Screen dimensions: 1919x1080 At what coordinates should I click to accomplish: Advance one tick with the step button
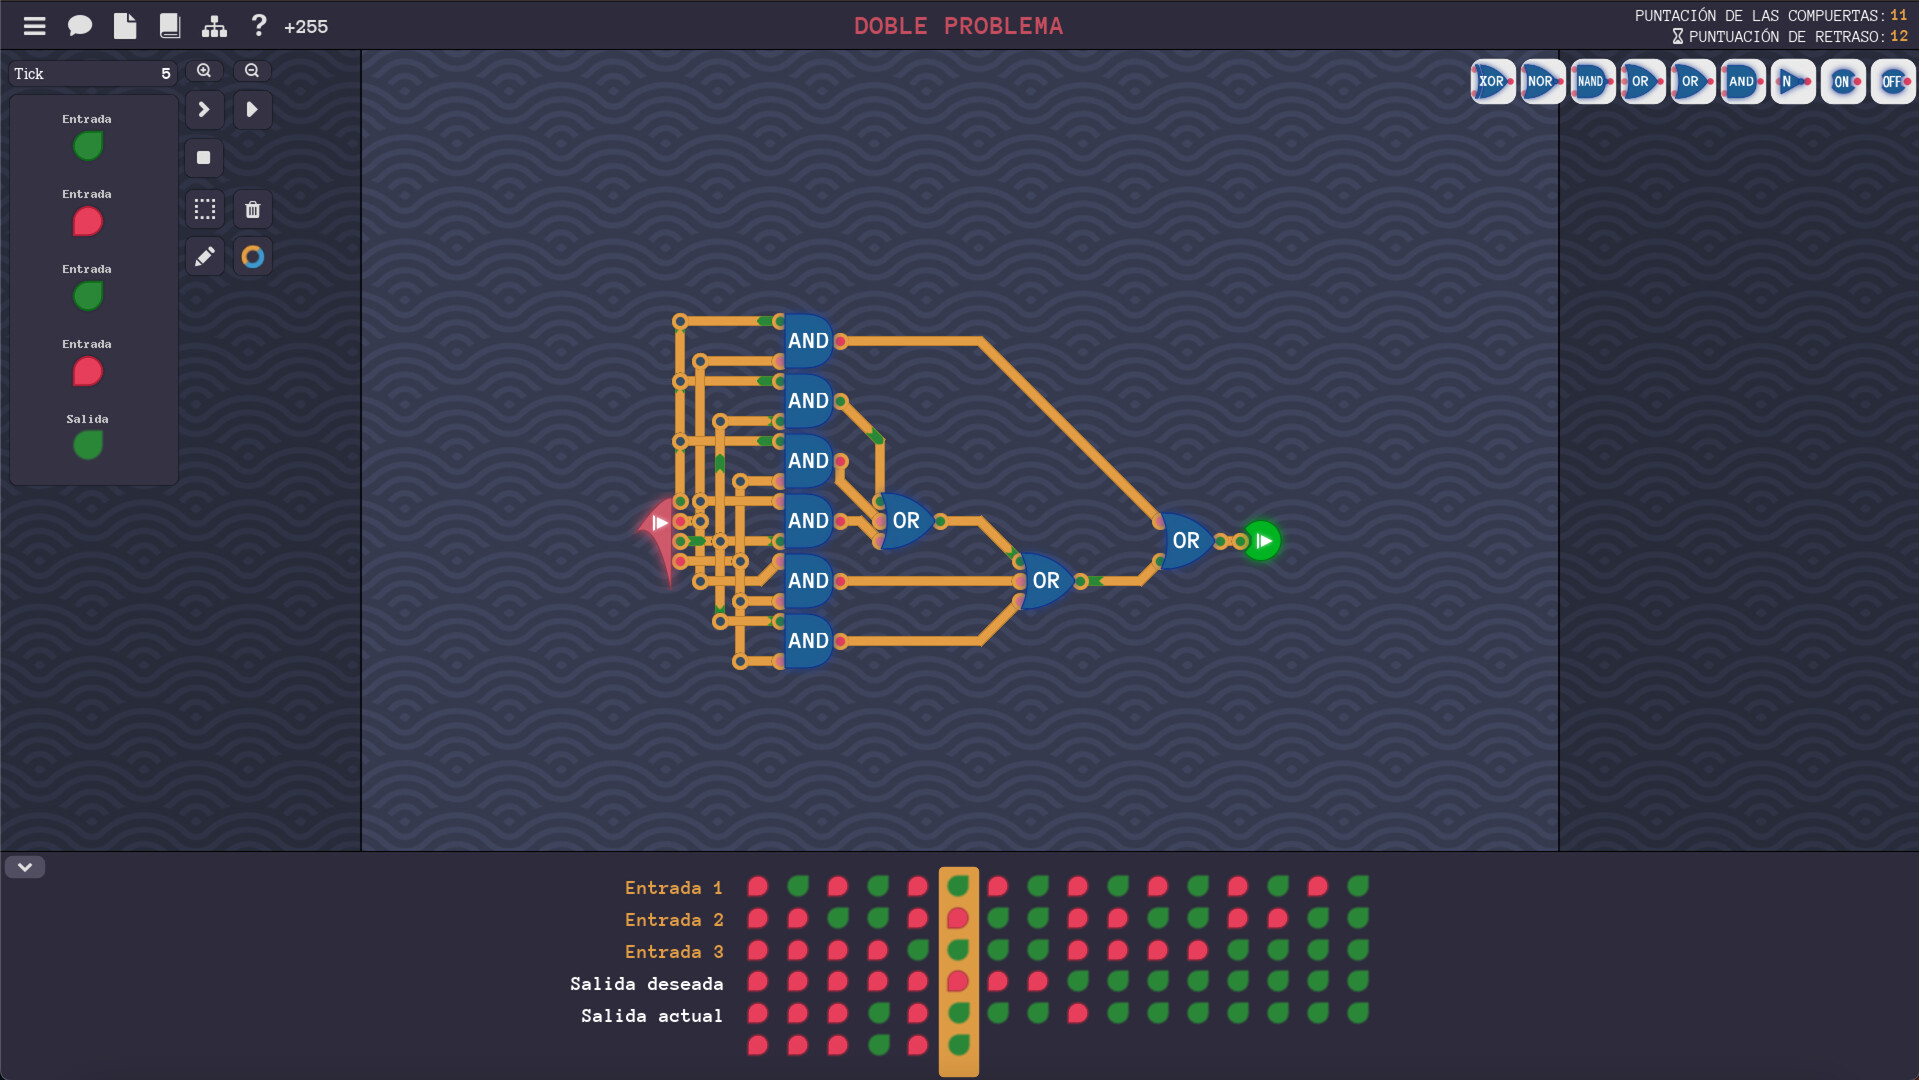click(204, 110)
